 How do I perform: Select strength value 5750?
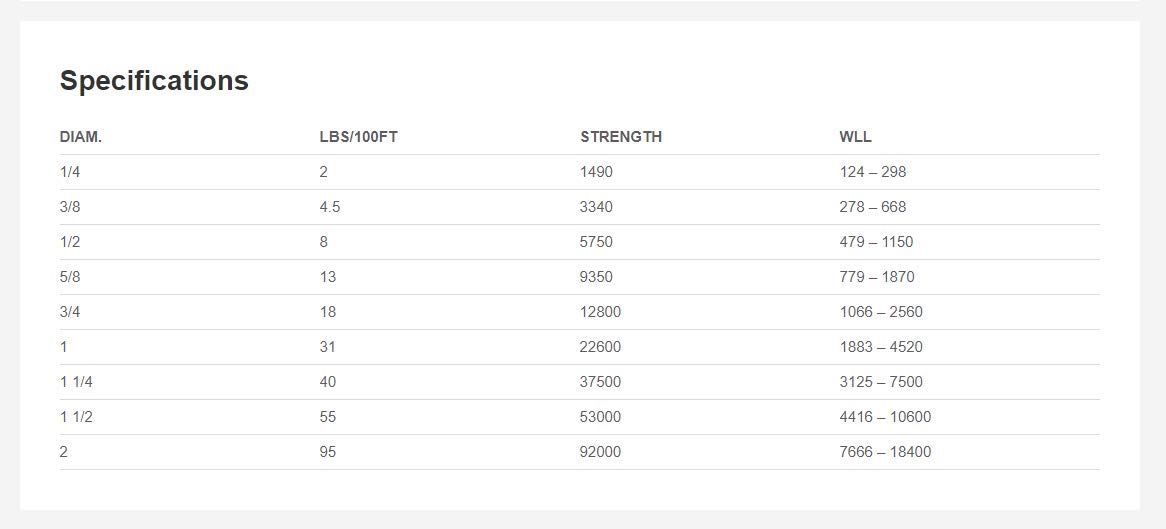(596, 242)
